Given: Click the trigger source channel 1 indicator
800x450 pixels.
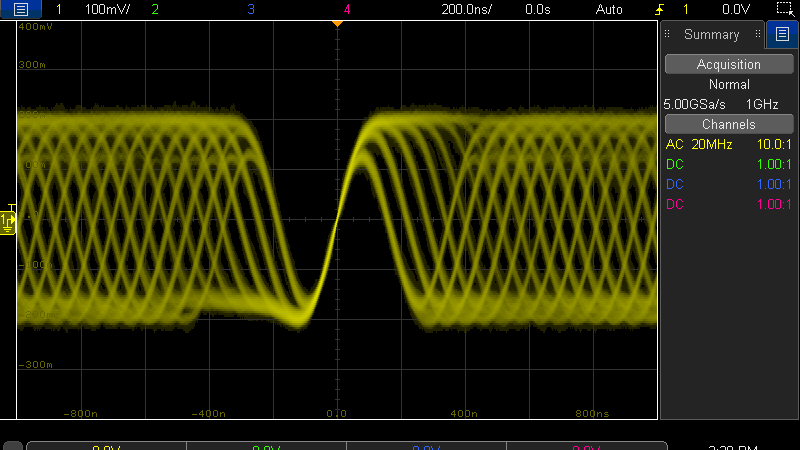Looking at the screenshot, I should 685,10.
